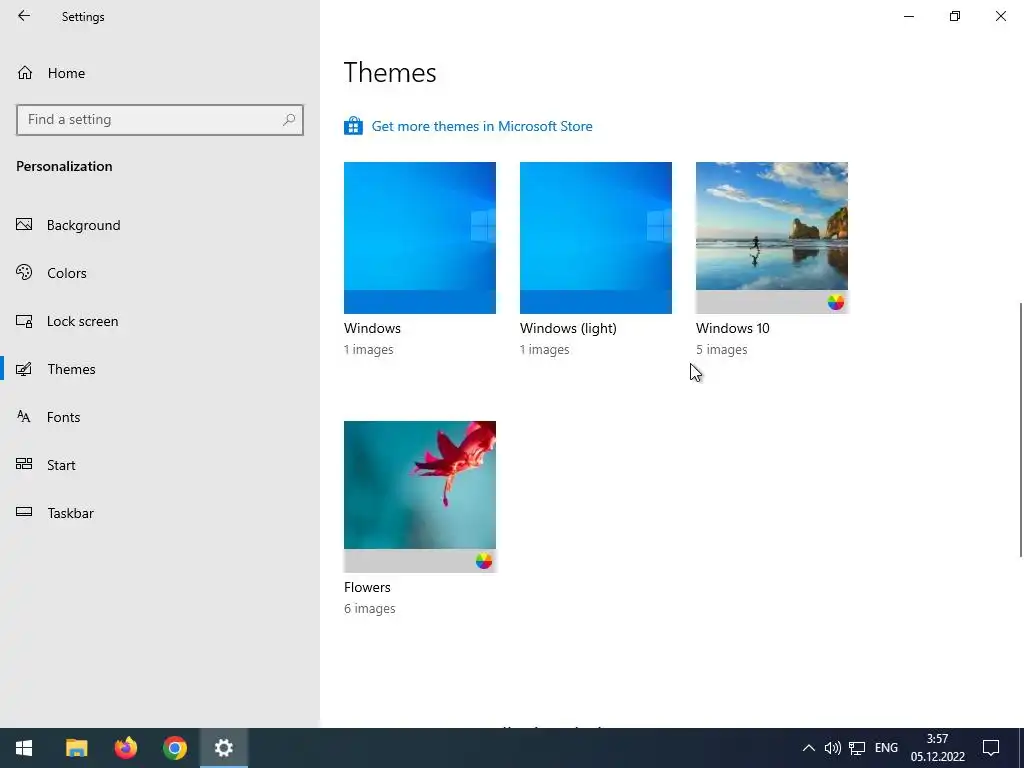The width and height of the screenshot is (1024, 768).
Task: Click the '6 images' text
Action: (370, 609)
